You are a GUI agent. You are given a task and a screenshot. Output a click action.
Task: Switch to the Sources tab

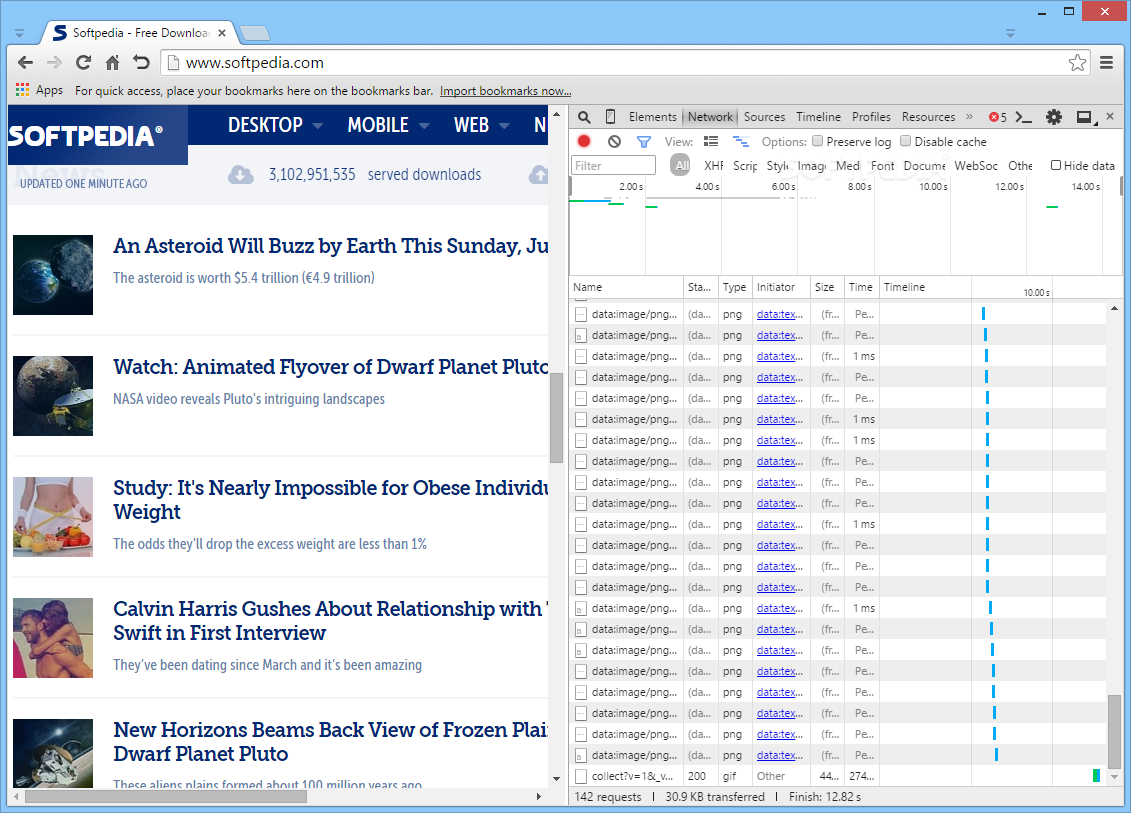[x=764, y=117]
